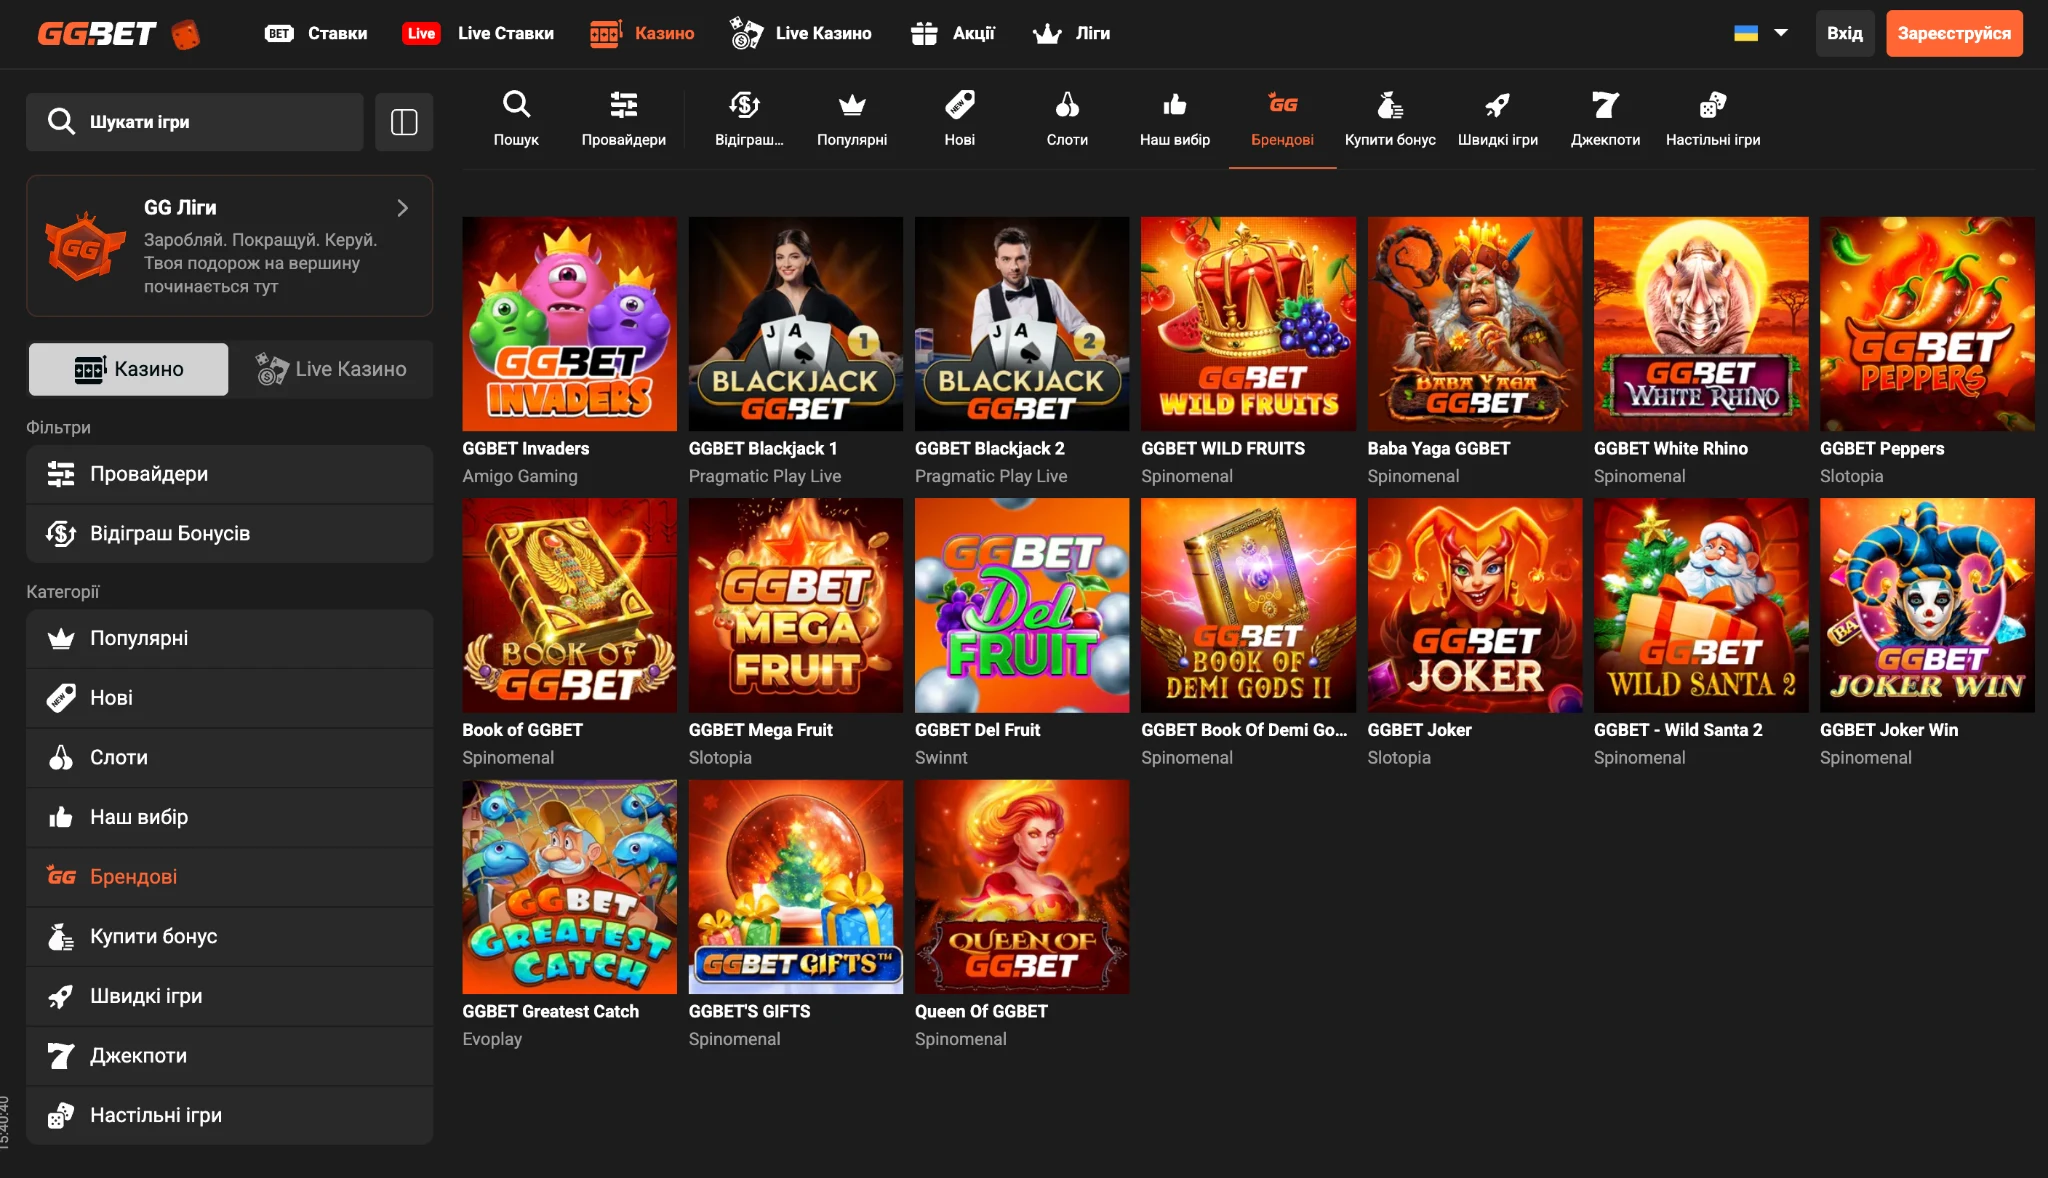The height and width of the screenshot is (1178, 2048).
Task: Collapse sidebar with the panel toggle icon
Action: click(x=404, y=122)
